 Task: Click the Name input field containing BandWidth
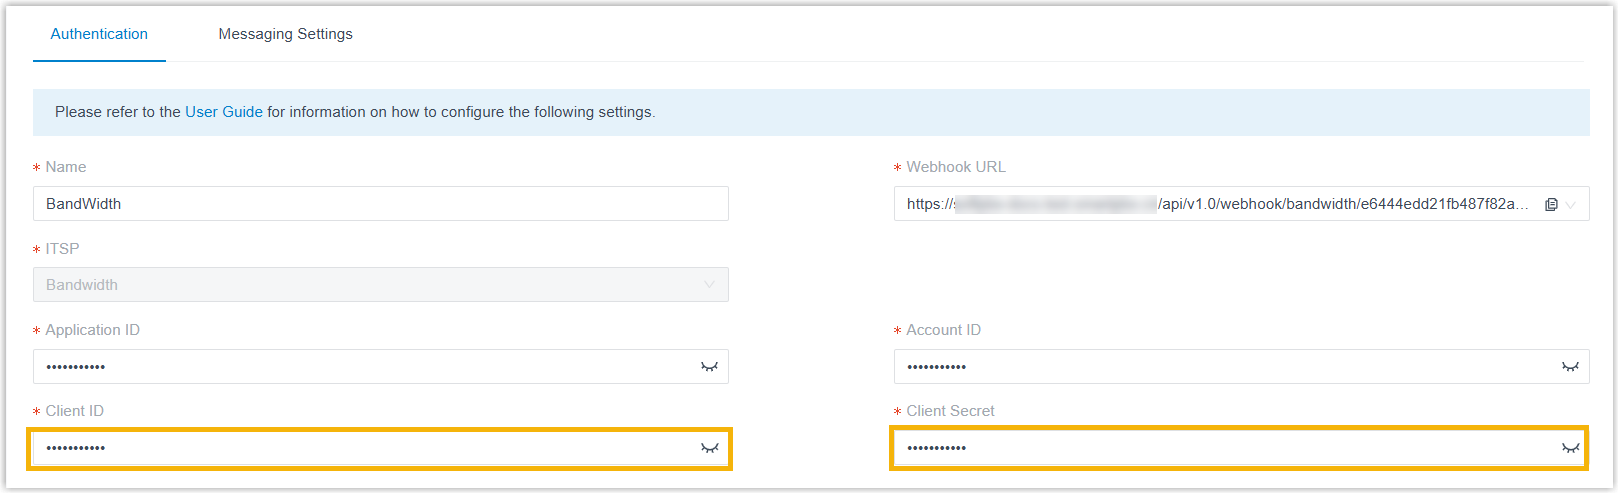tap(381, 204)
